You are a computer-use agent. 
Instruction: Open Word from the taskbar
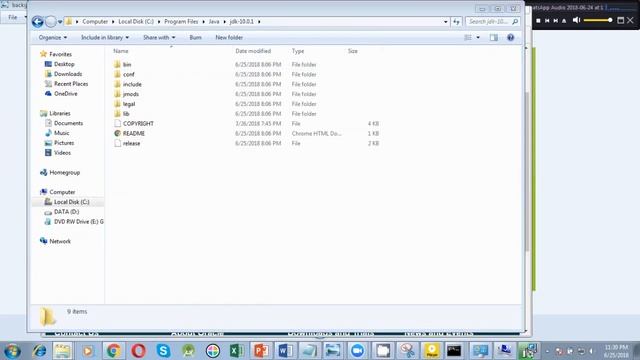point(285,351)
